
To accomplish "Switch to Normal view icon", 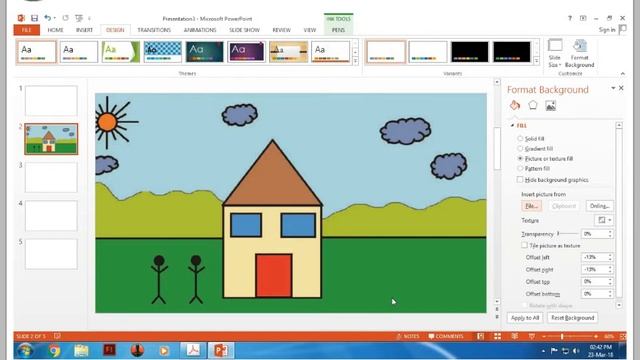I will (480, 336).
